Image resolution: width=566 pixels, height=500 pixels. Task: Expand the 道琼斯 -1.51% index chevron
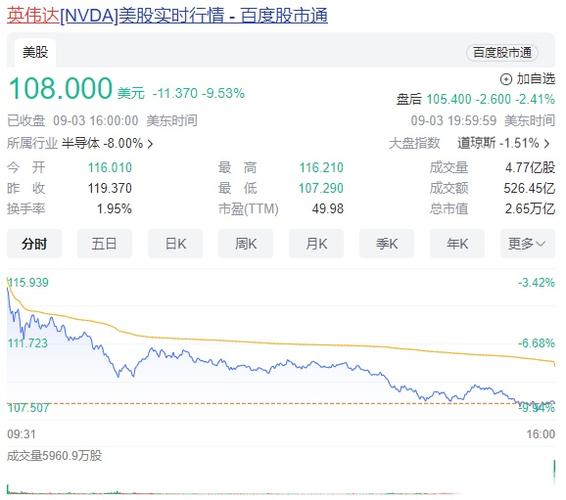547,144
